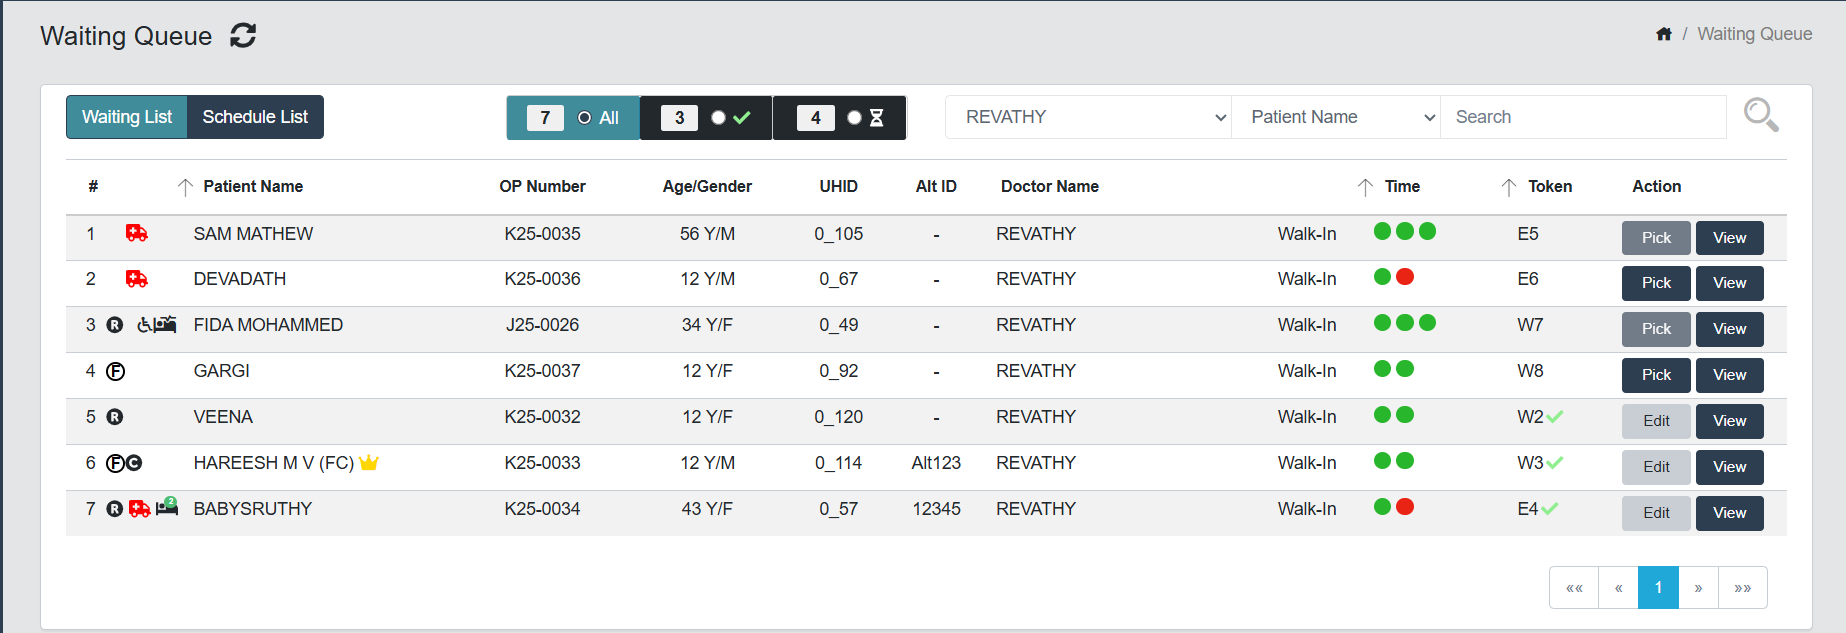
Task: Click the refresh icon beside Waiting Queue
Action: pos(243,36)
